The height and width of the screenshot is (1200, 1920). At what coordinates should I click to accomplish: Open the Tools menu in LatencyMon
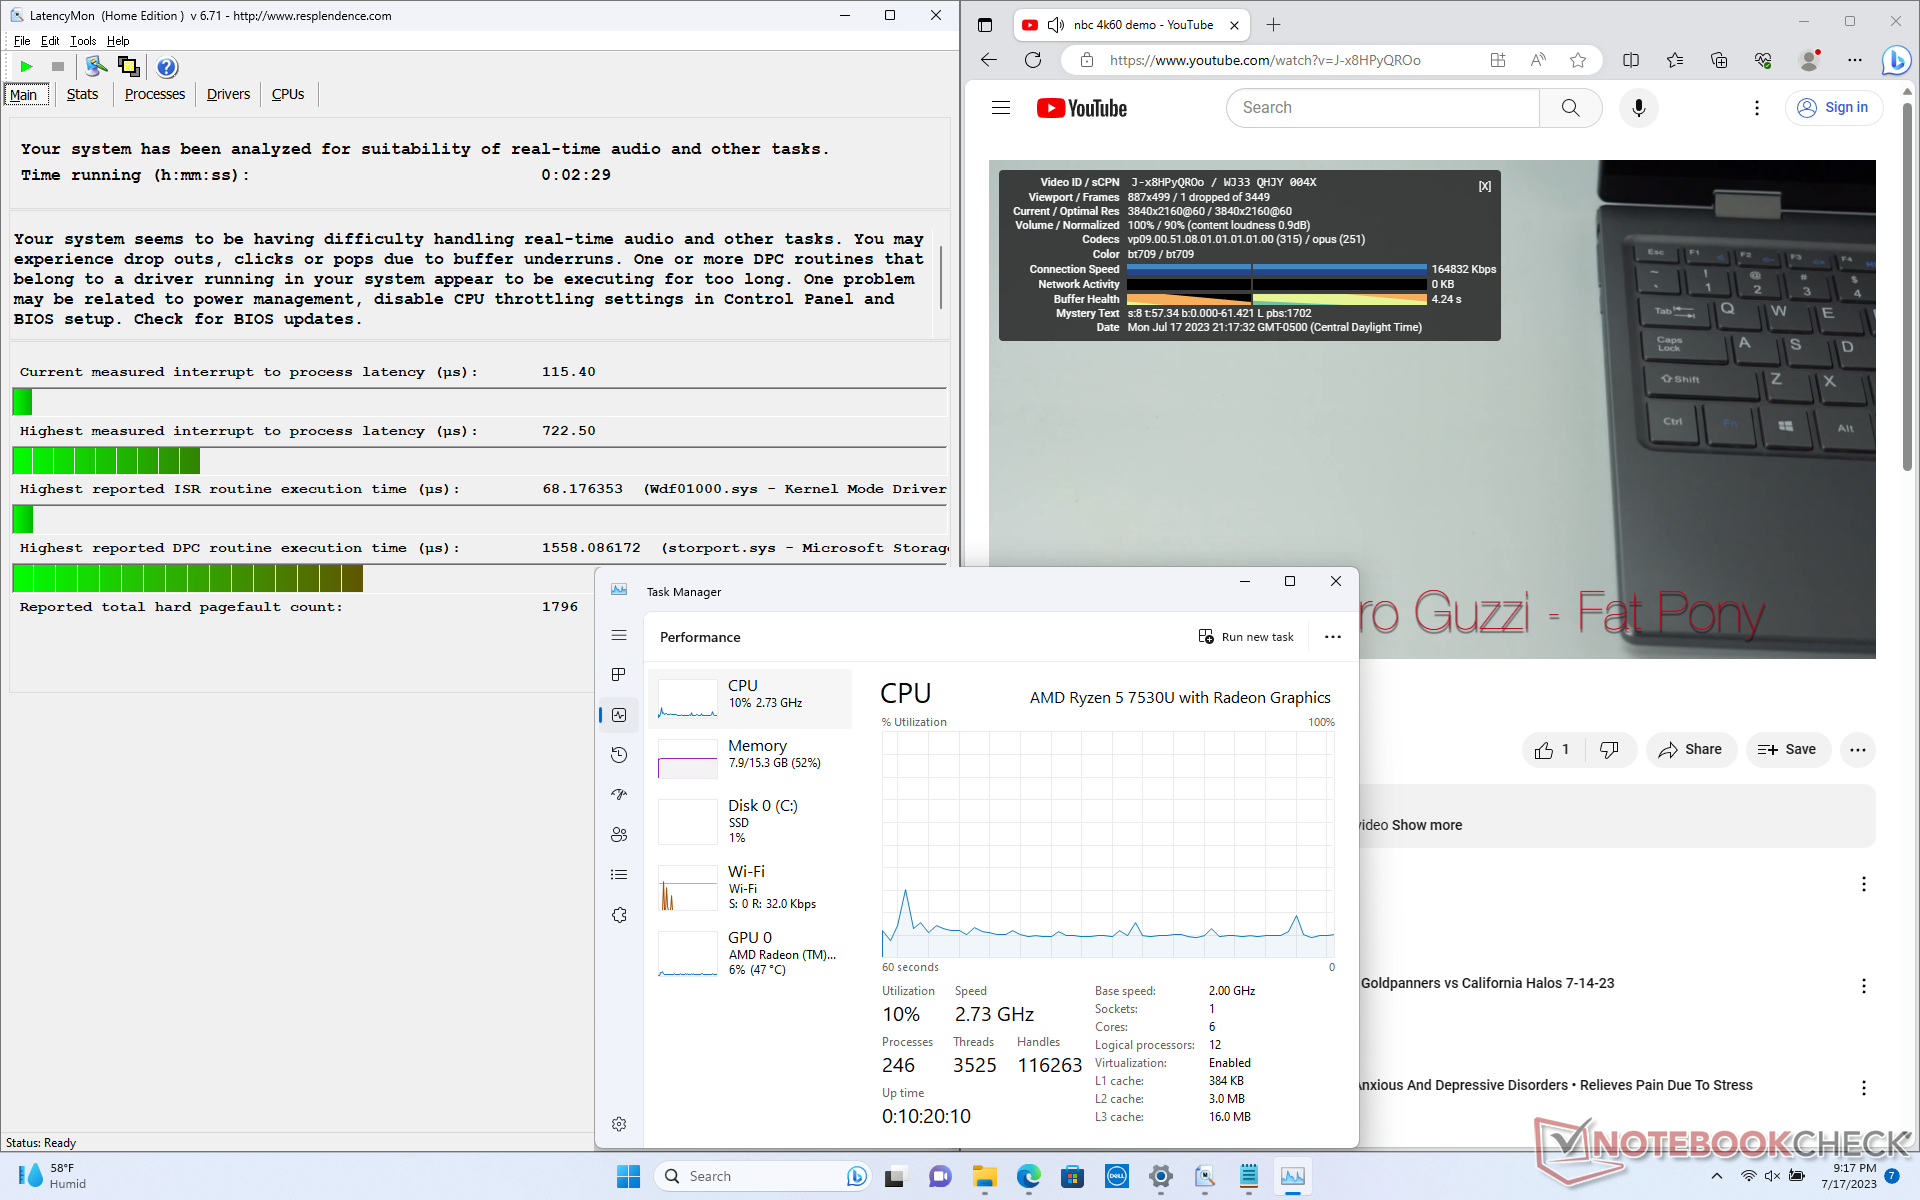pyautogui.click(x=83, y=41)
